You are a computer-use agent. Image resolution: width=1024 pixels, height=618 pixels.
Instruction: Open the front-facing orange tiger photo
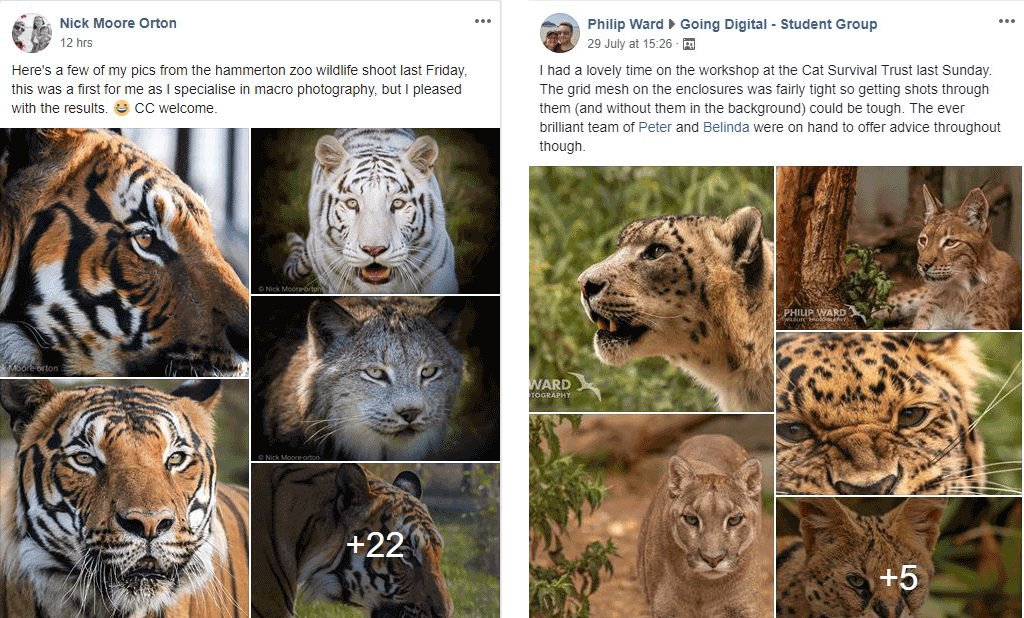(124, 498)
